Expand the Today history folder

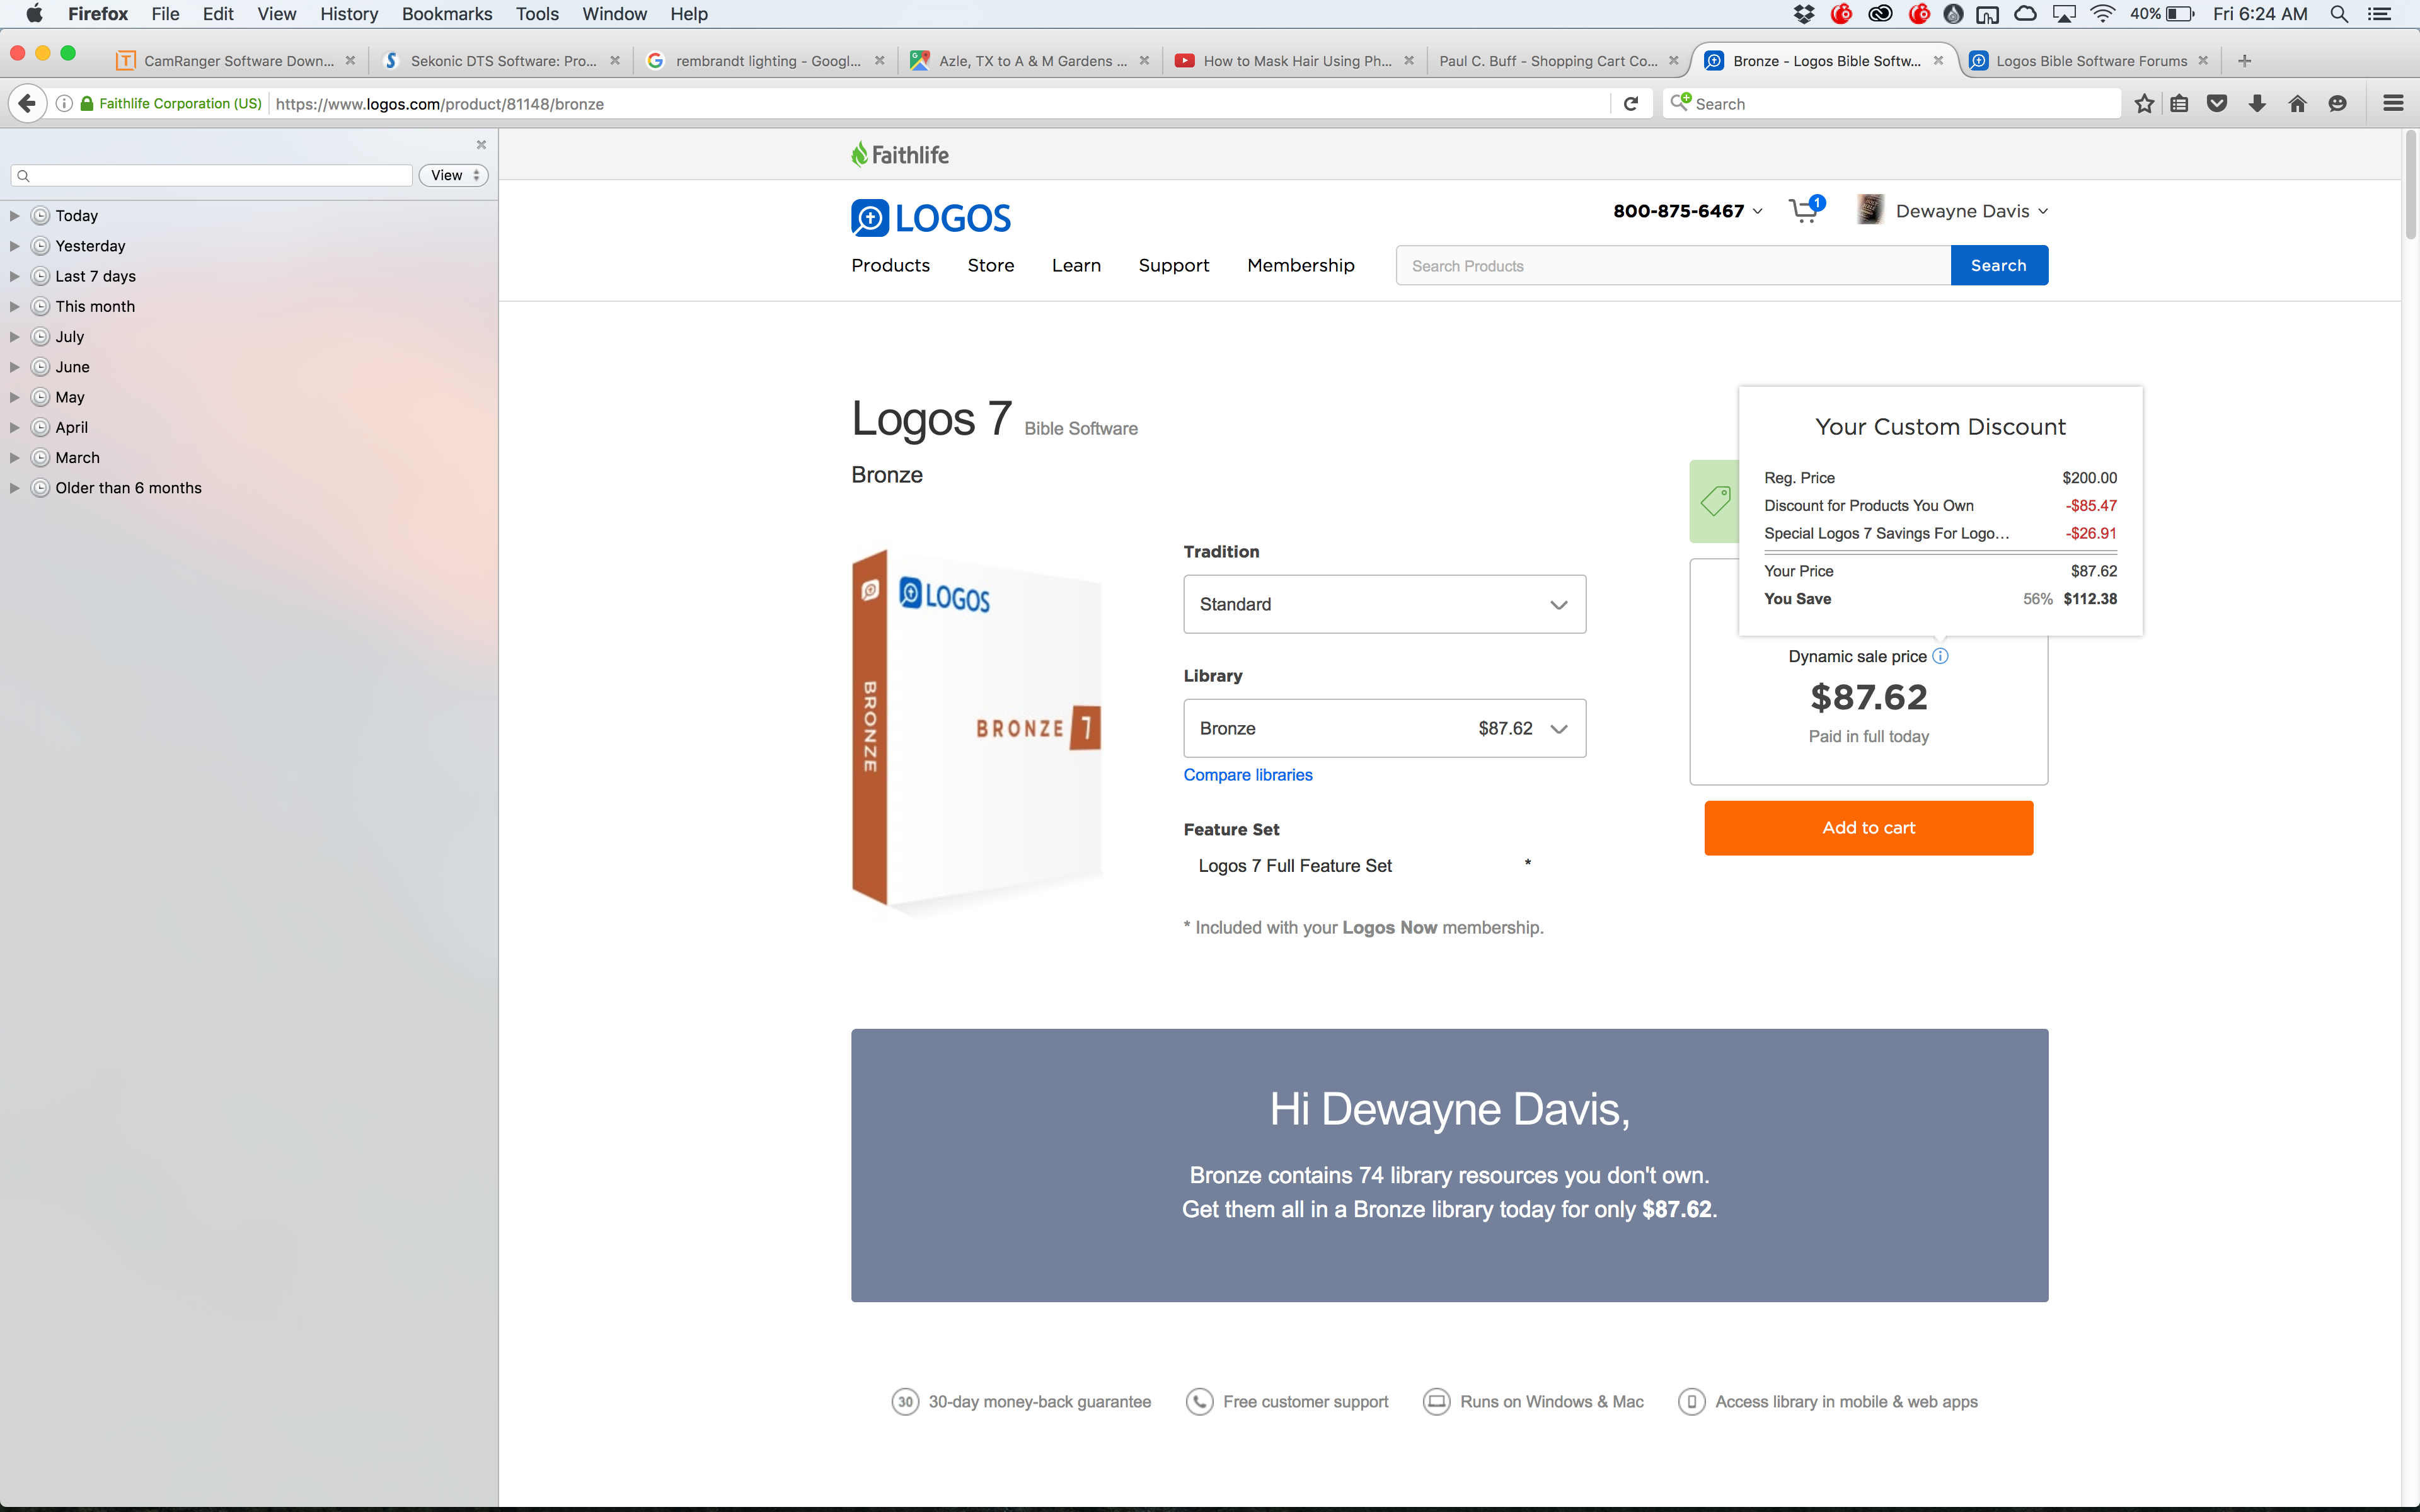[15, 216]
